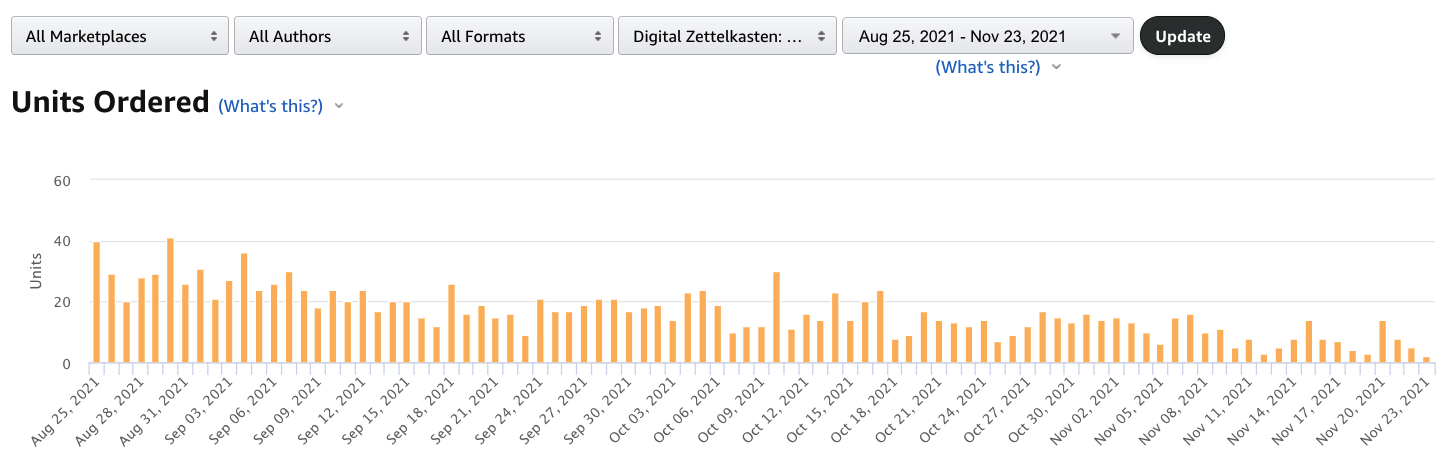The width and height of the screenshot is (1448, 460).
Task: Click the tallest bar in the chart
Action: (x=171, y=300)
